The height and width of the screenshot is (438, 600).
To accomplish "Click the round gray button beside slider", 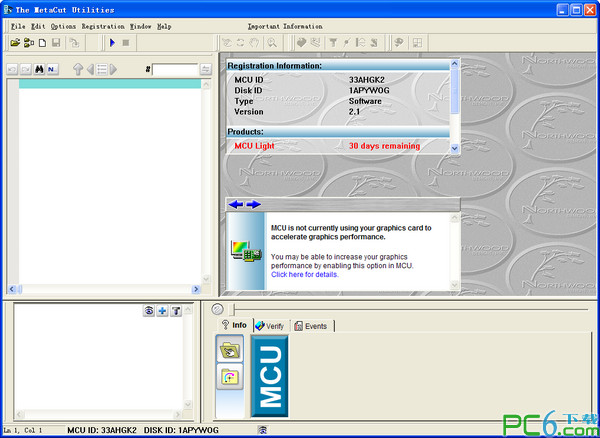I will coord(217,309).
